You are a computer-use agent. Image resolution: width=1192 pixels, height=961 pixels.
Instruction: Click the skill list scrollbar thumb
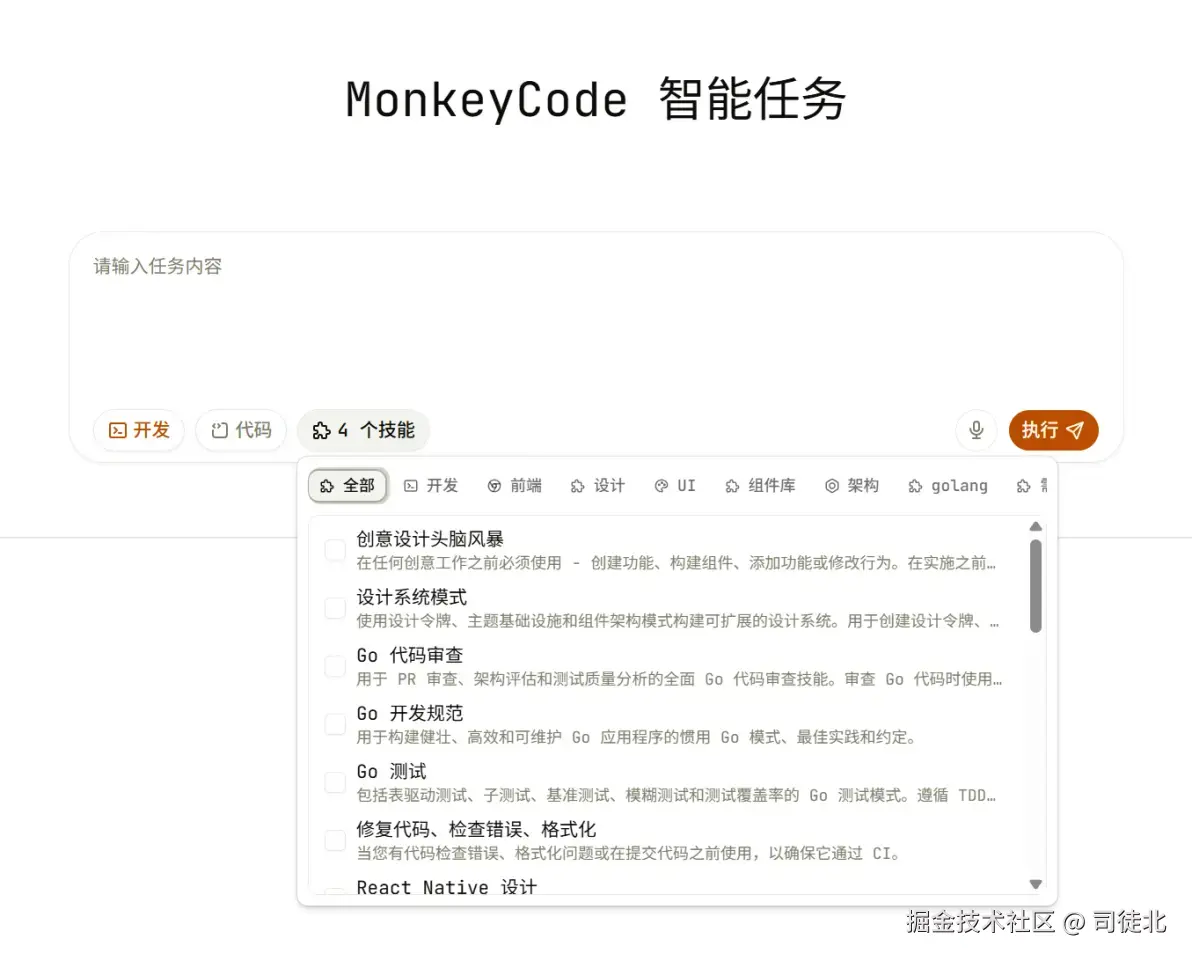(1035, 586)
